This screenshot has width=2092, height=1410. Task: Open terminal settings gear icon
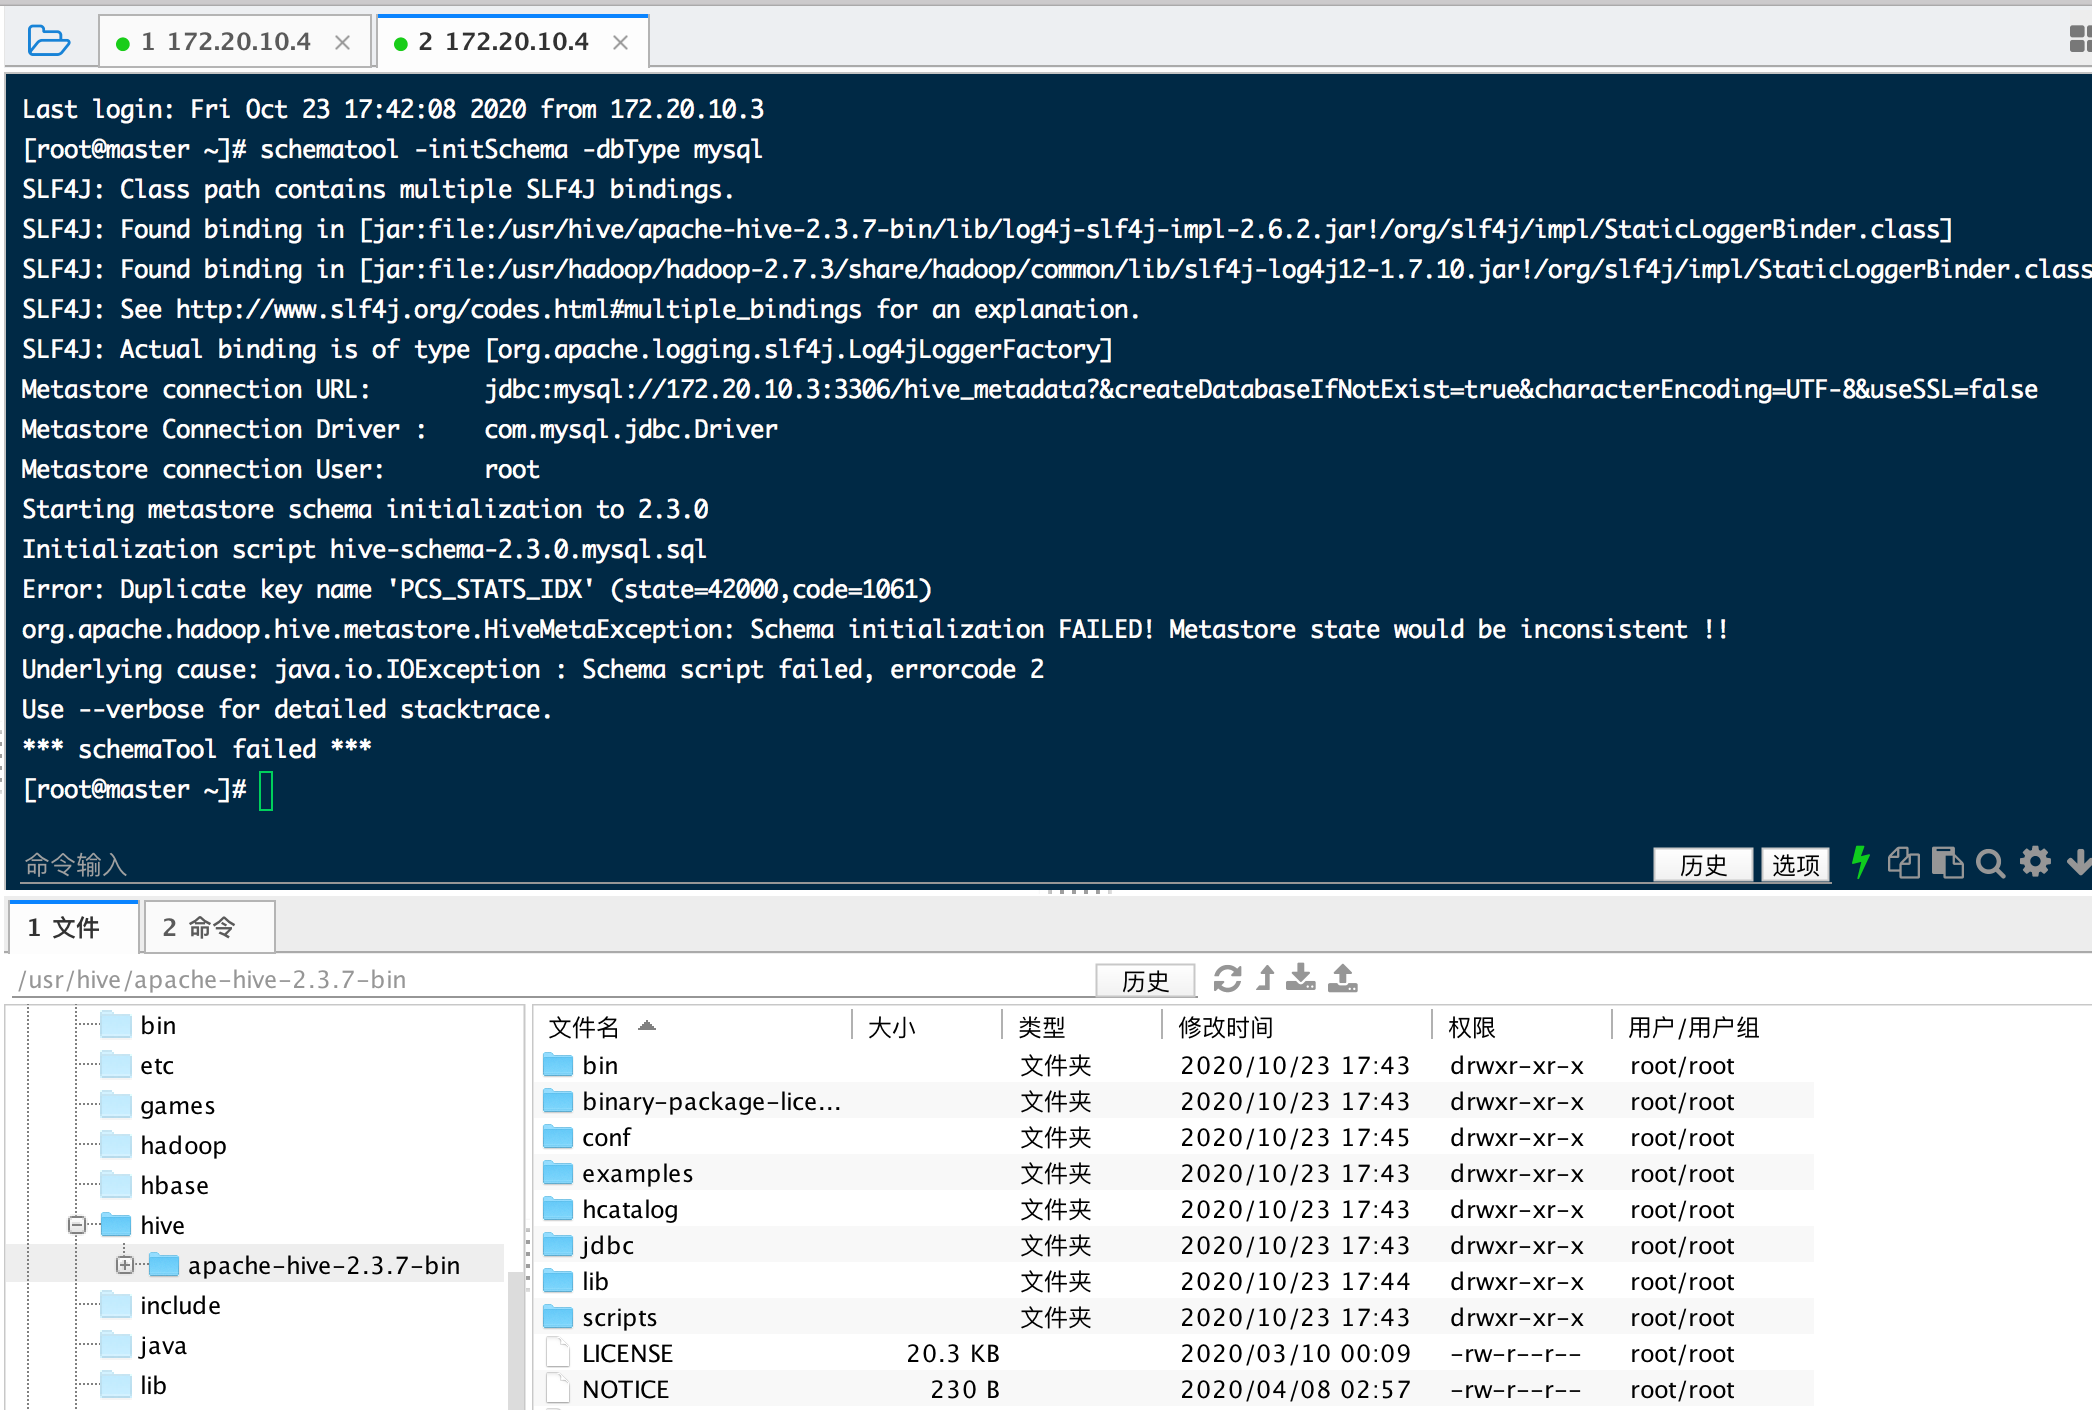tap(2035, 862)
